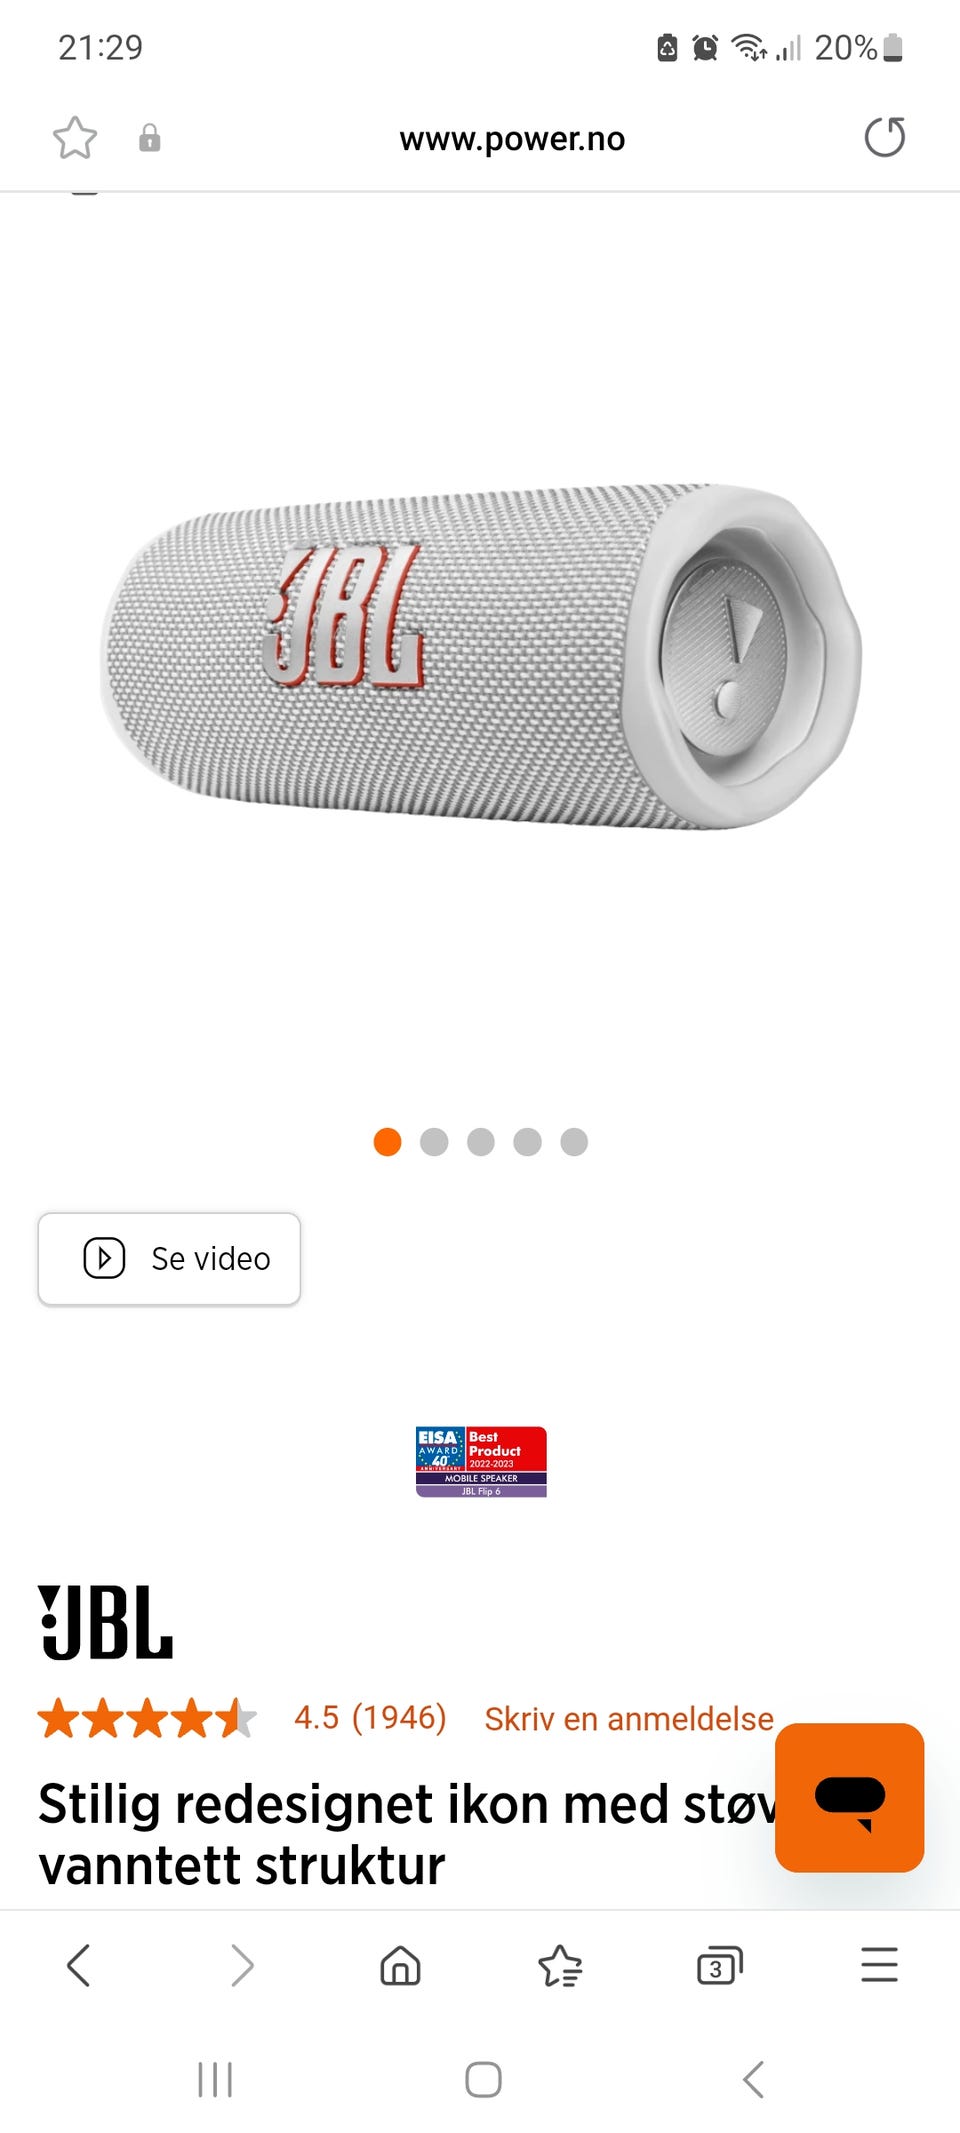960x2133 pixels.
Task: Tap the padlock site security icon
Action: 150,138
